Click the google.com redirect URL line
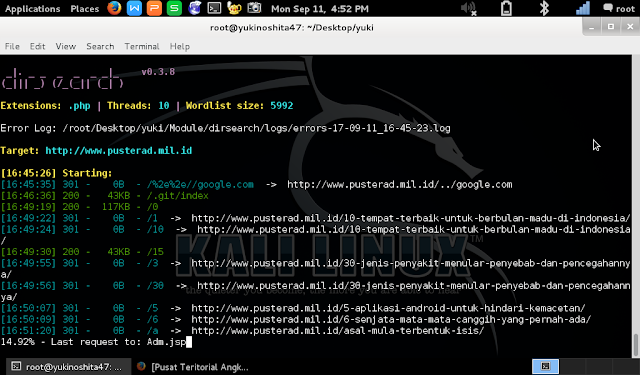 coord(256,184)
